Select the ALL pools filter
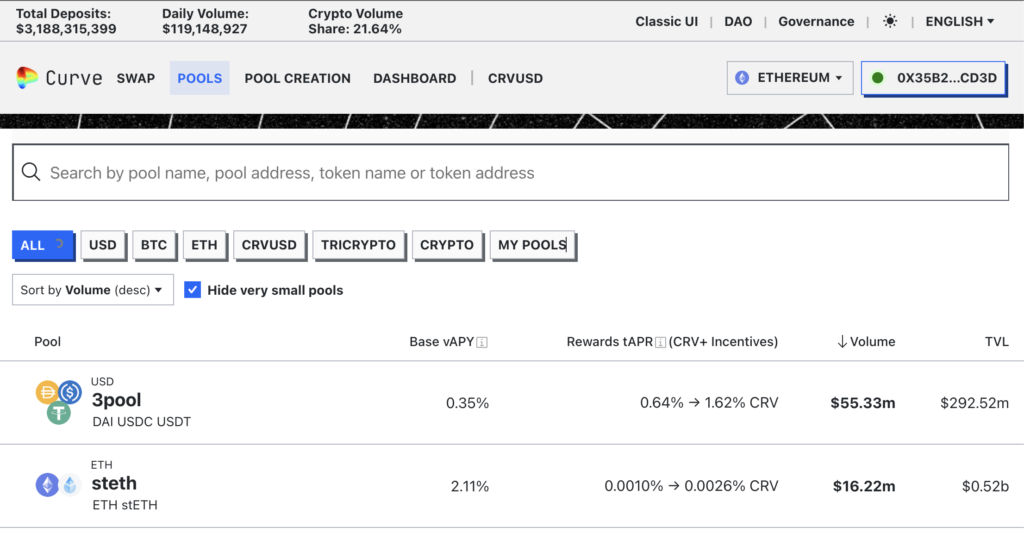The width and height of the screenshot is (1024, 533). pos(42,245)
